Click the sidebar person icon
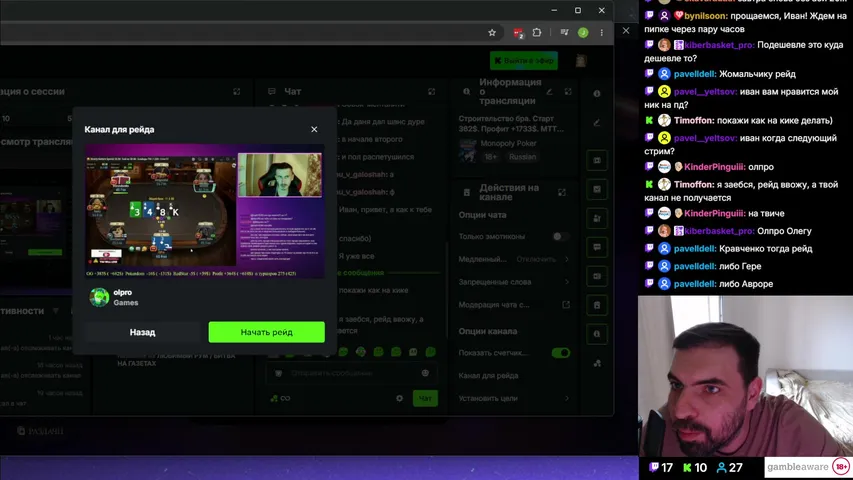 pos(597,218)
